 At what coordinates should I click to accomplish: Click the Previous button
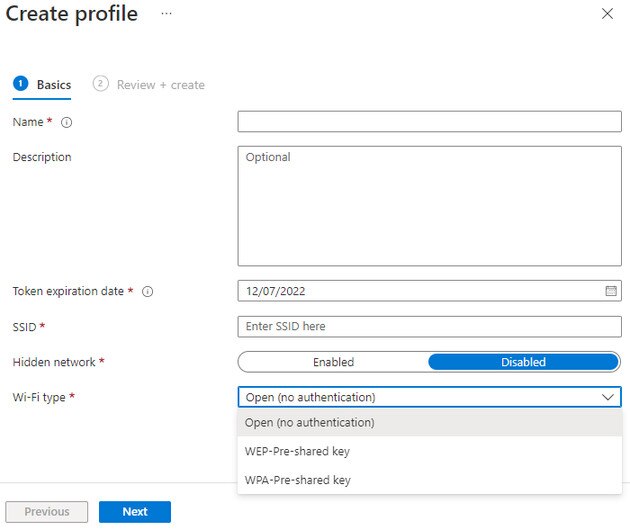click(47, 512)
